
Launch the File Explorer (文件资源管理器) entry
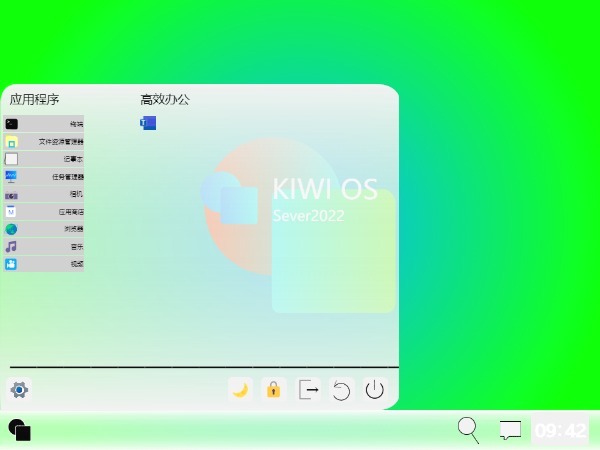click(44, 142)
